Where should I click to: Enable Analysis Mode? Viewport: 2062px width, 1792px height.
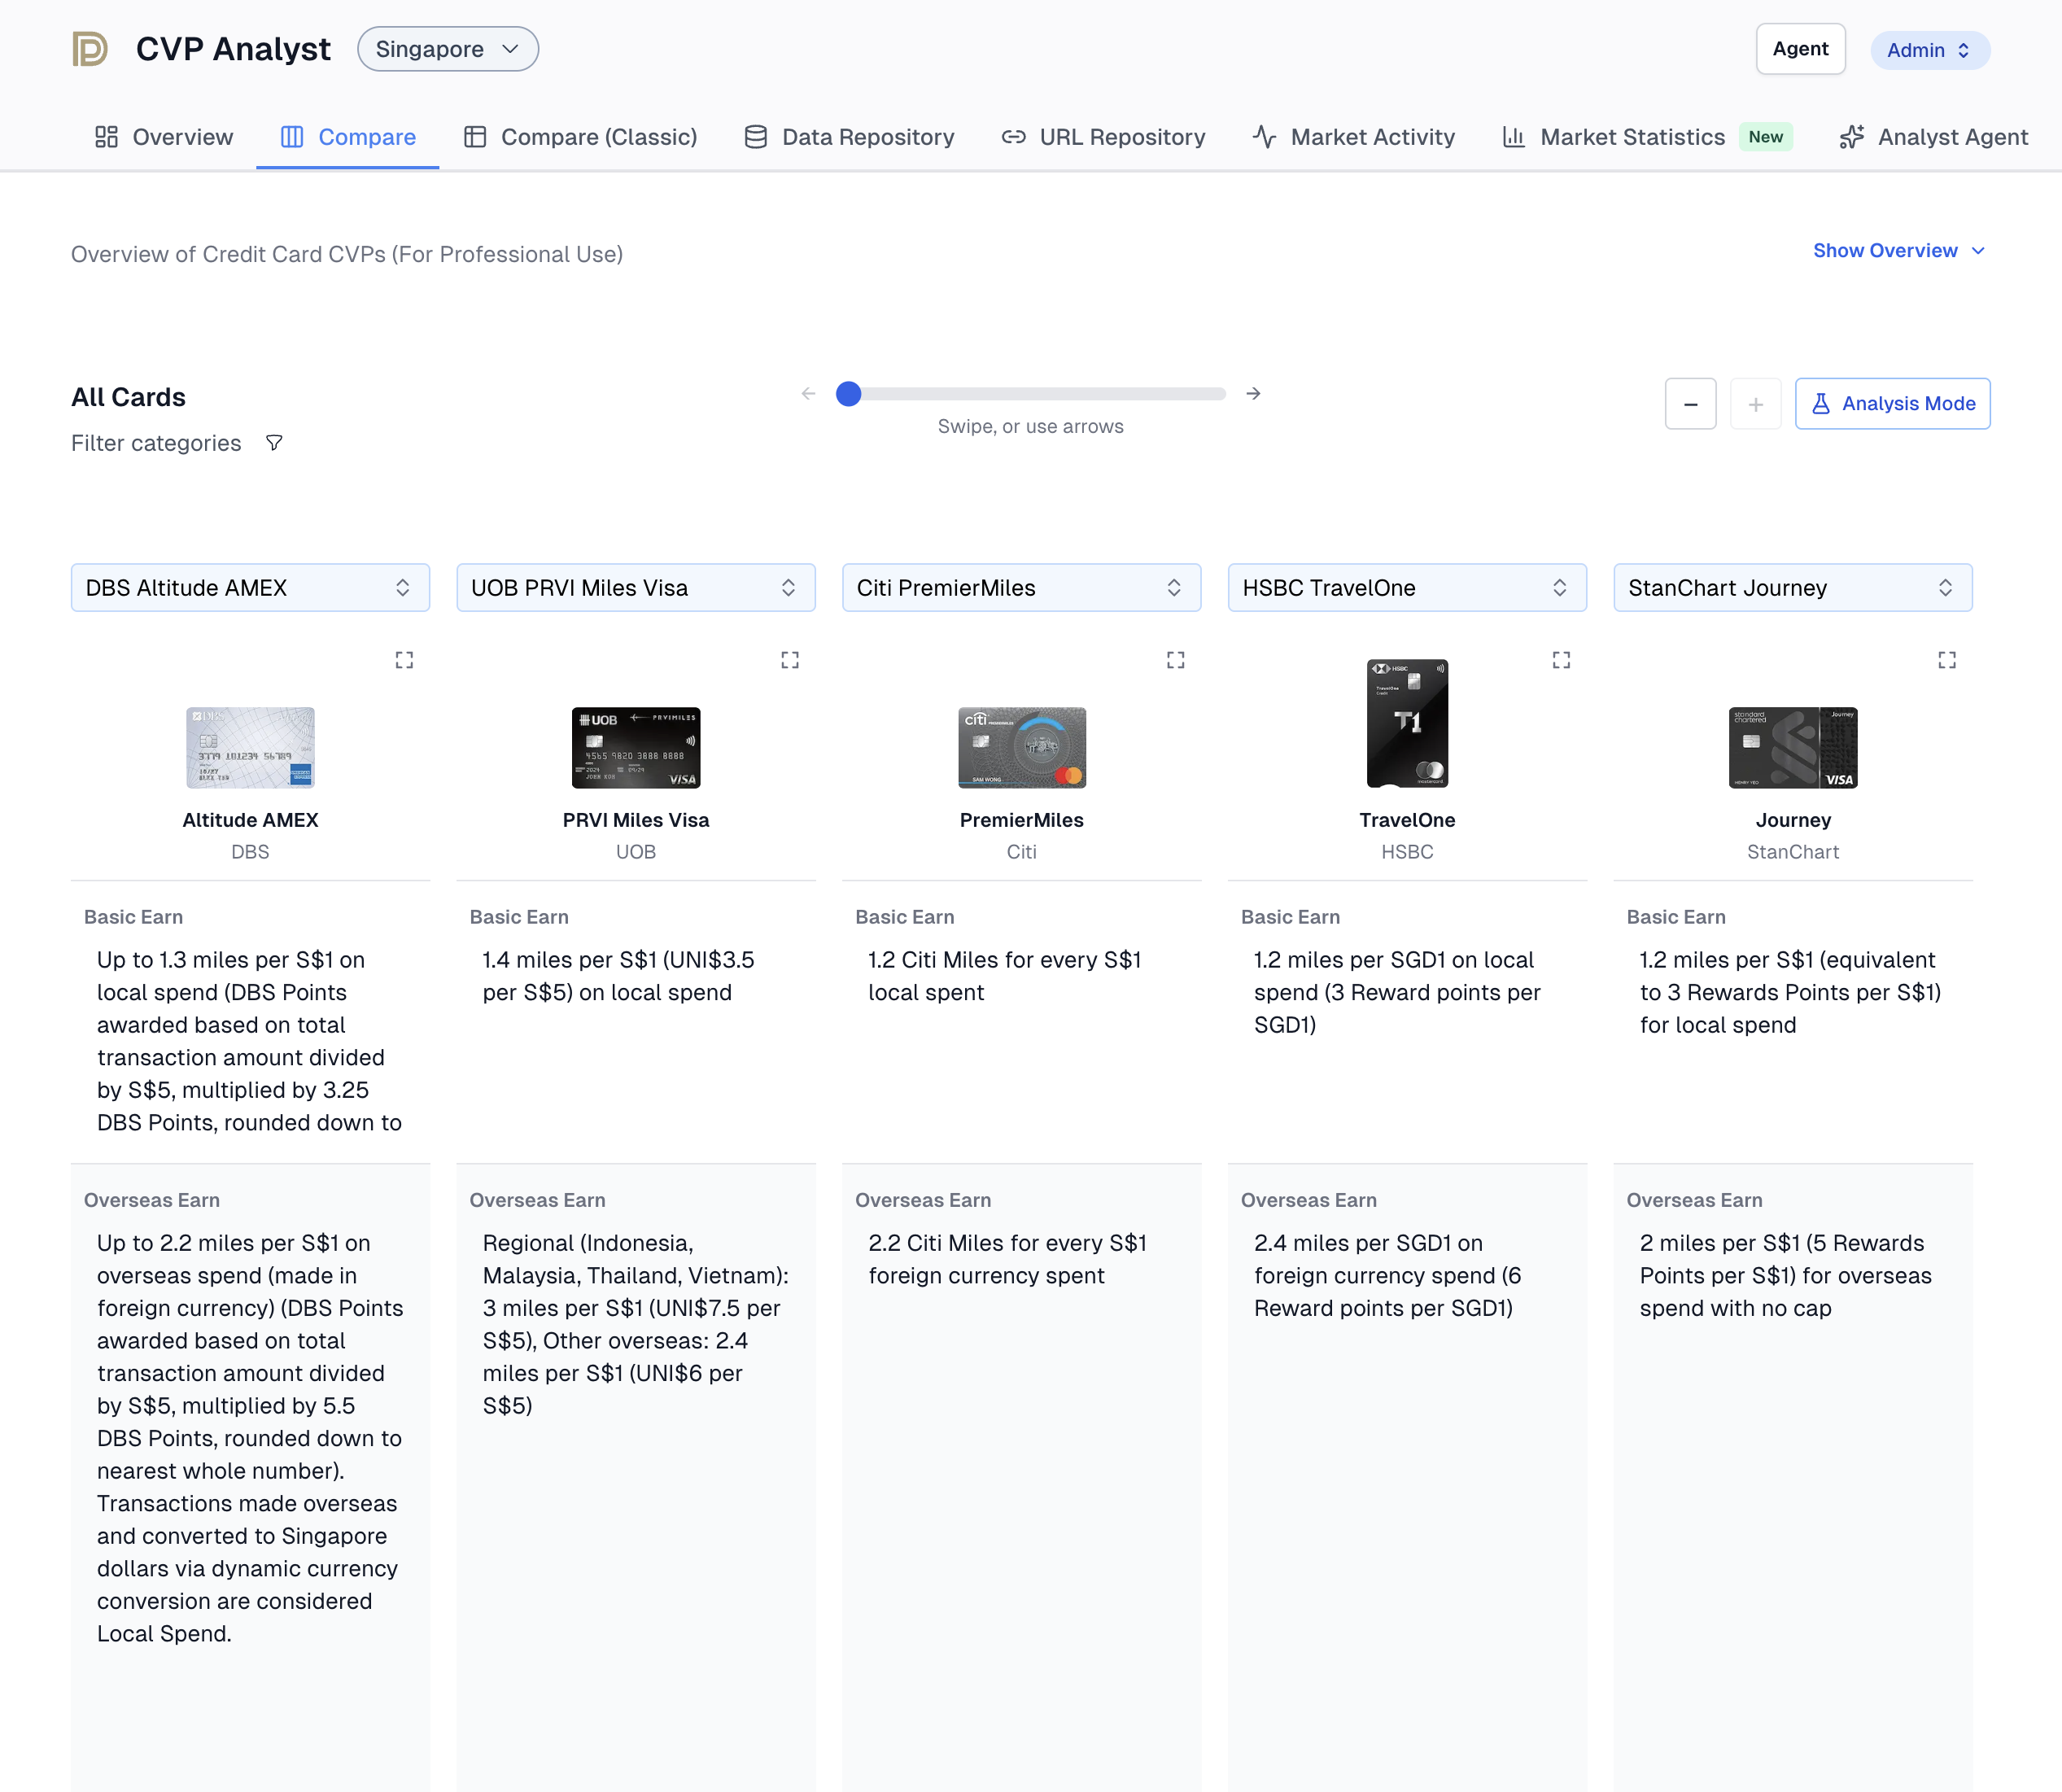coord(1892,404)
